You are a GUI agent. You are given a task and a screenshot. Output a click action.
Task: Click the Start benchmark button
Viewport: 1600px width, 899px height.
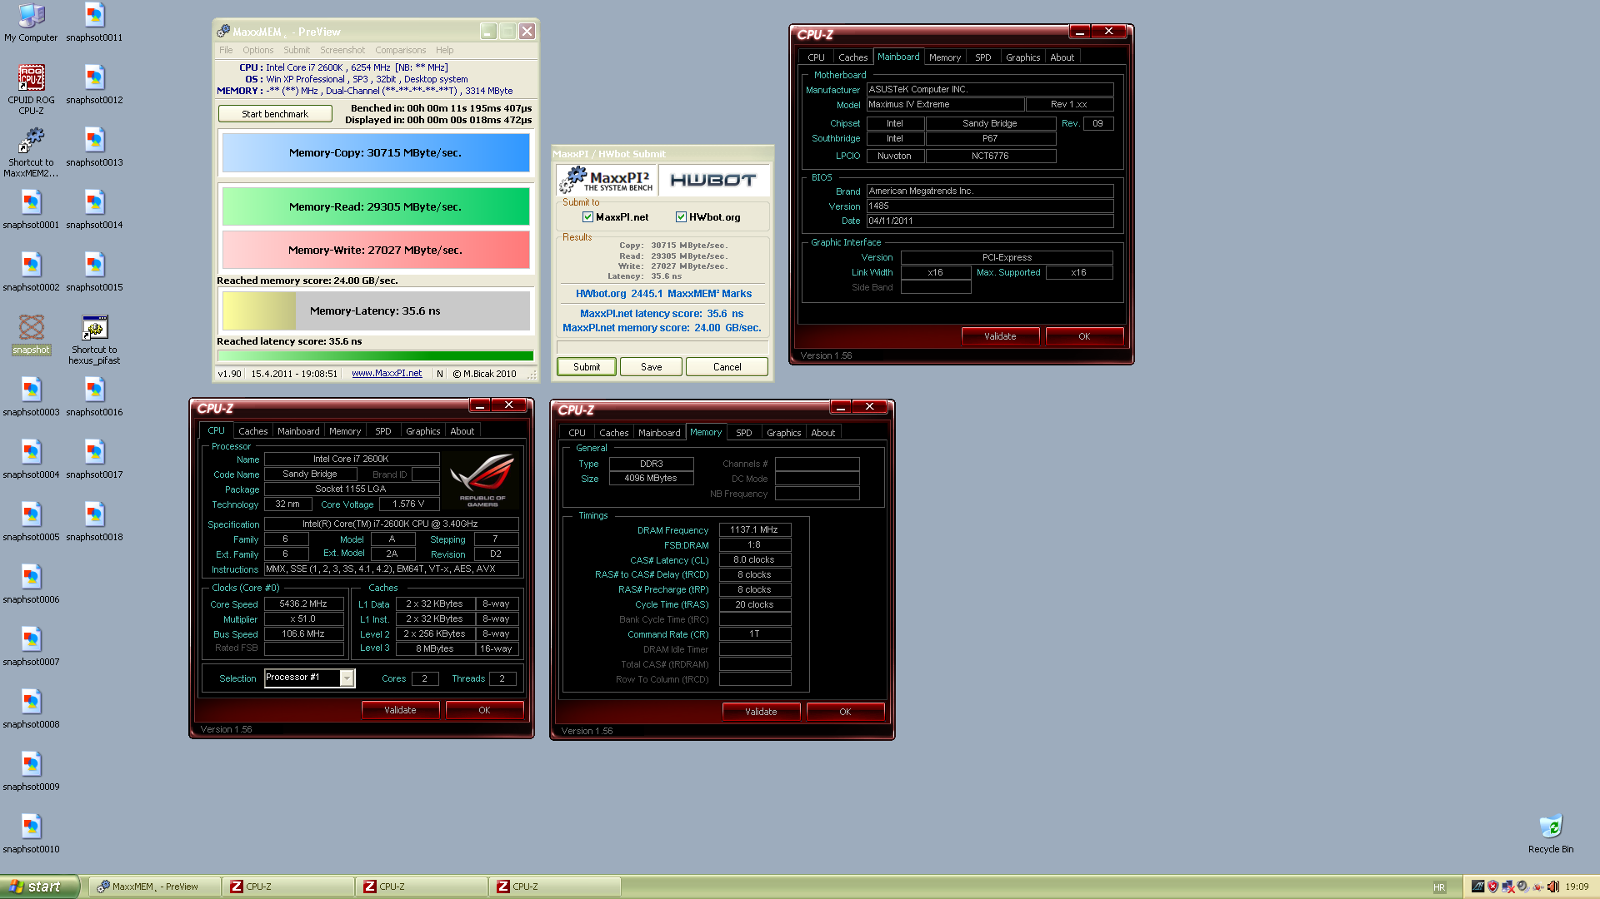click(x=275, y=114)
